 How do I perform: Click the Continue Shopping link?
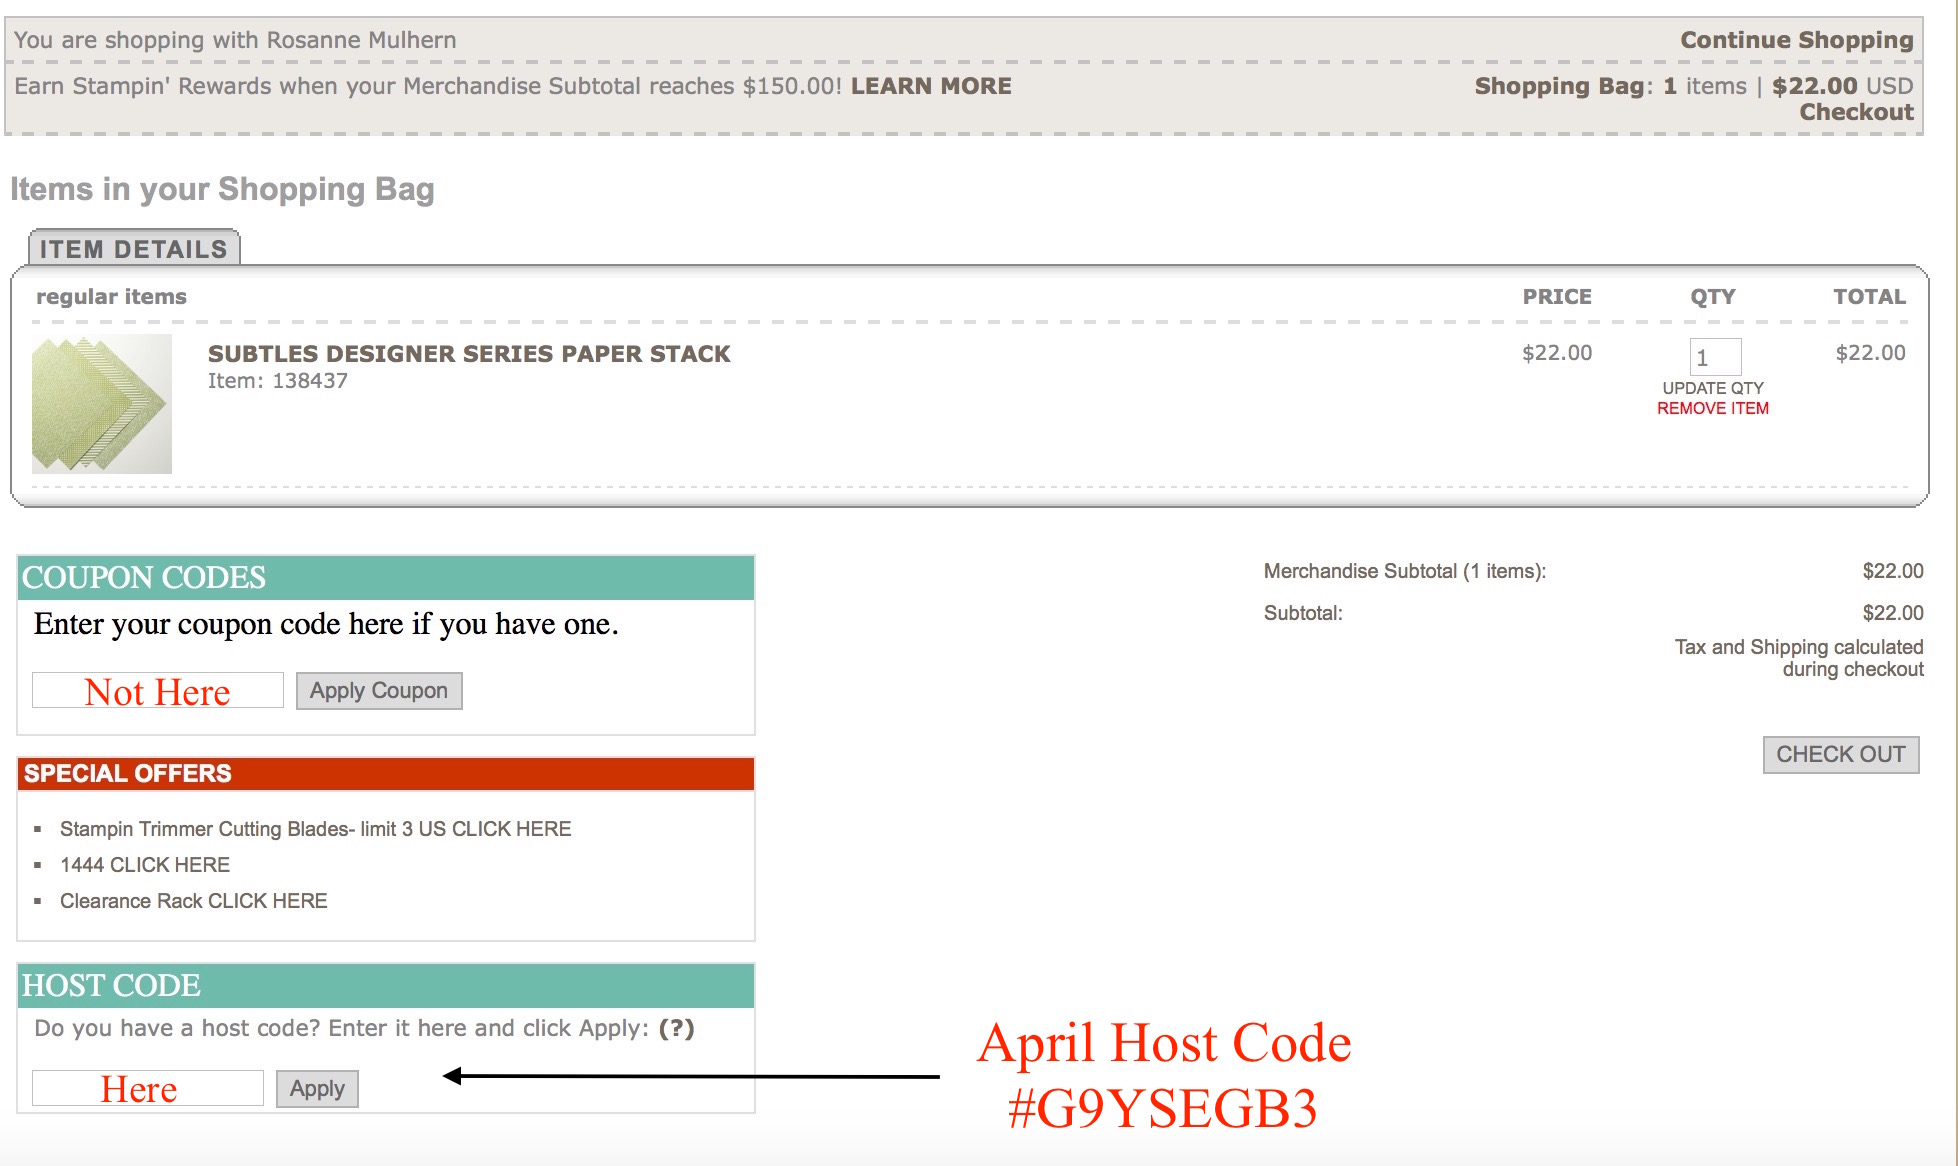[1796, 40]
